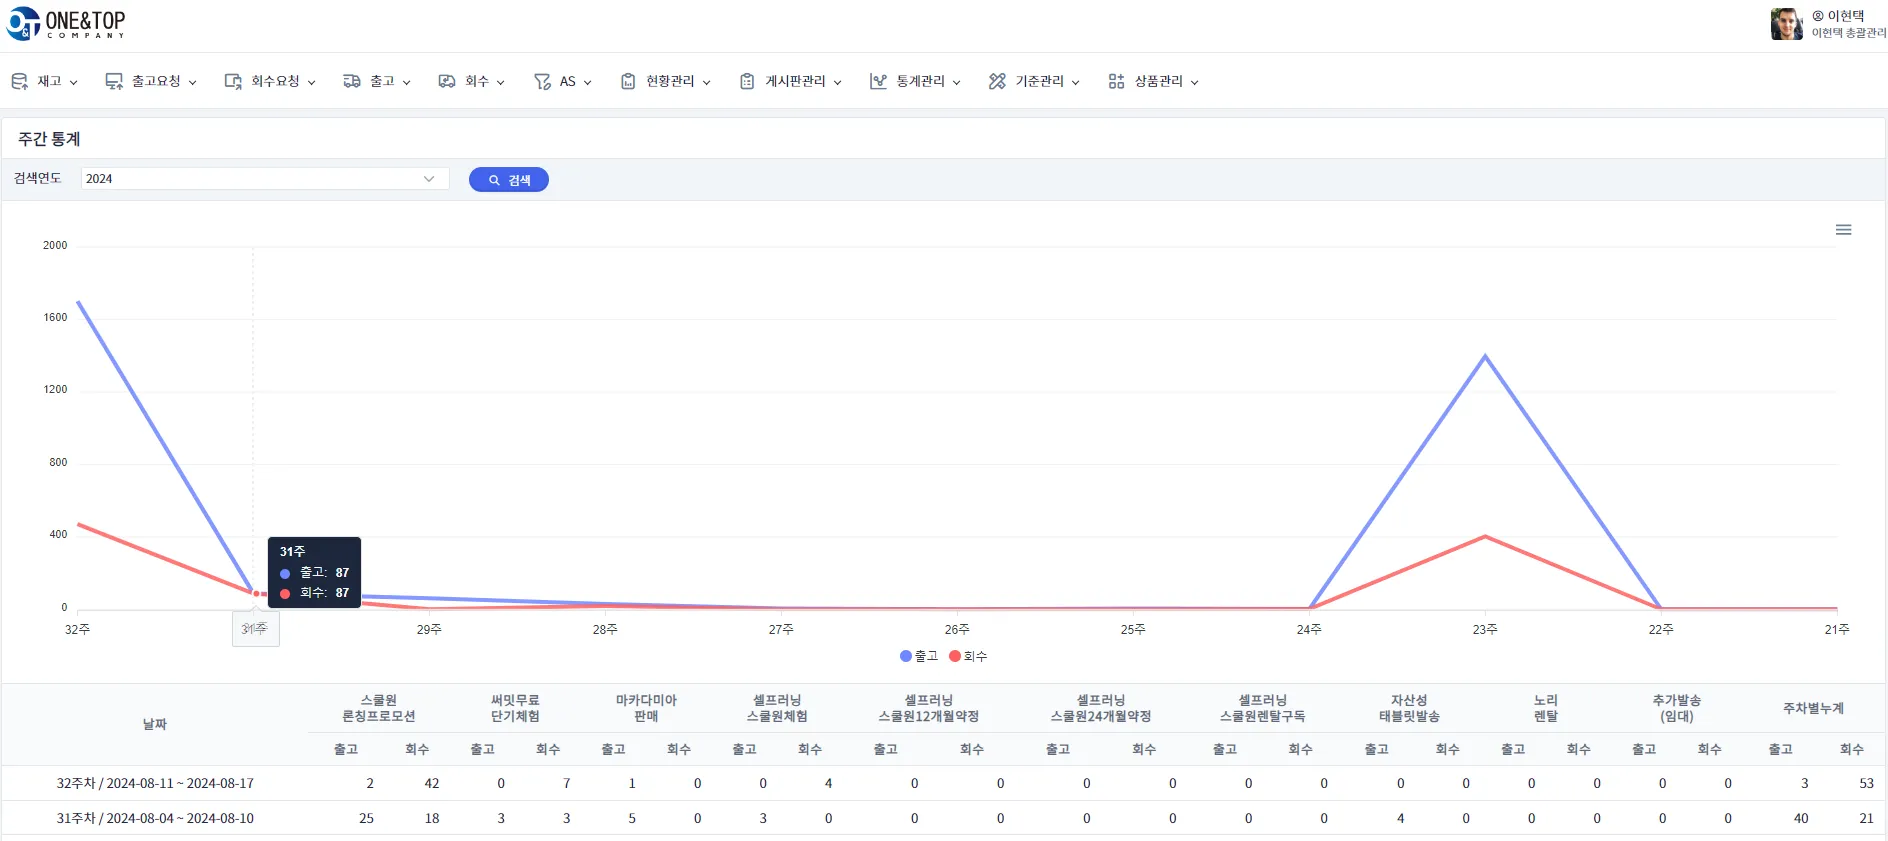Open the 검색연도 2024 year dropdown
Image resolution: width=1888 pixels, height=841 pixels.
pos(265,179)
